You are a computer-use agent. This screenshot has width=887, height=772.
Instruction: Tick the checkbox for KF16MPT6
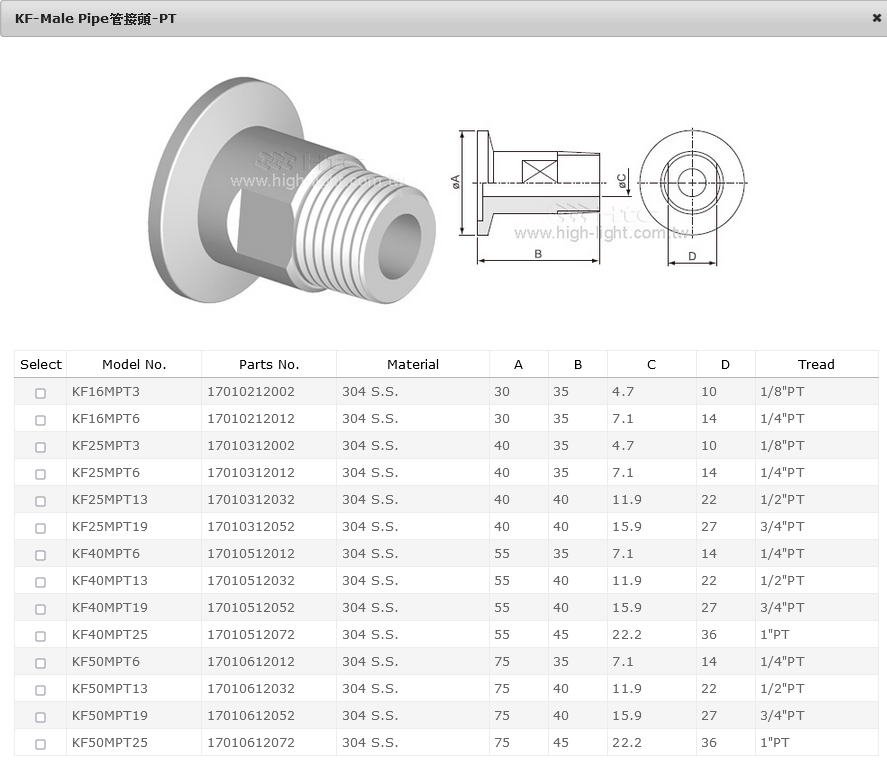pos(41,420)
